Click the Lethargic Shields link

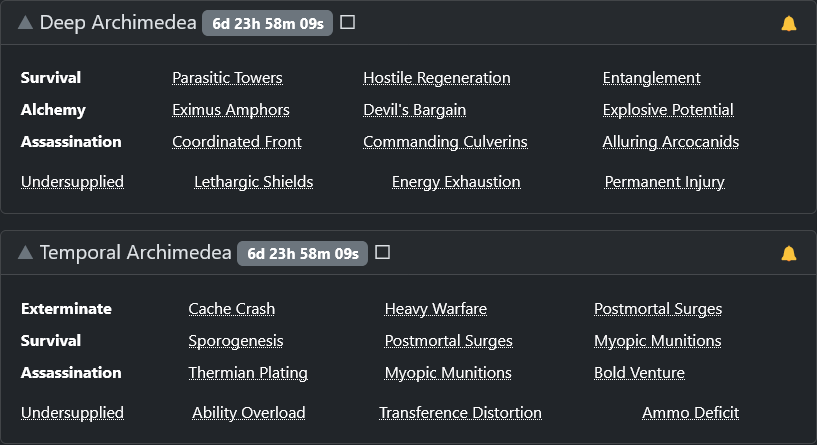[253, 182]
